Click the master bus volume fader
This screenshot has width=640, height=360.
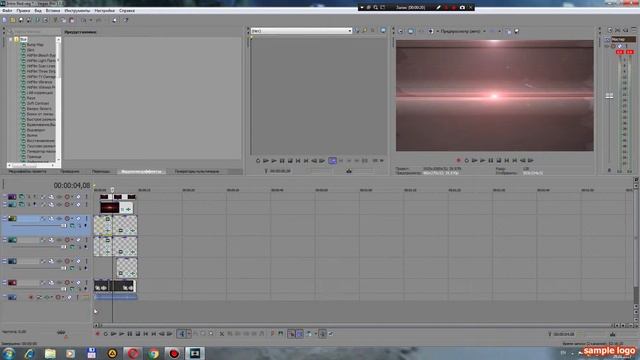point(609,96)
